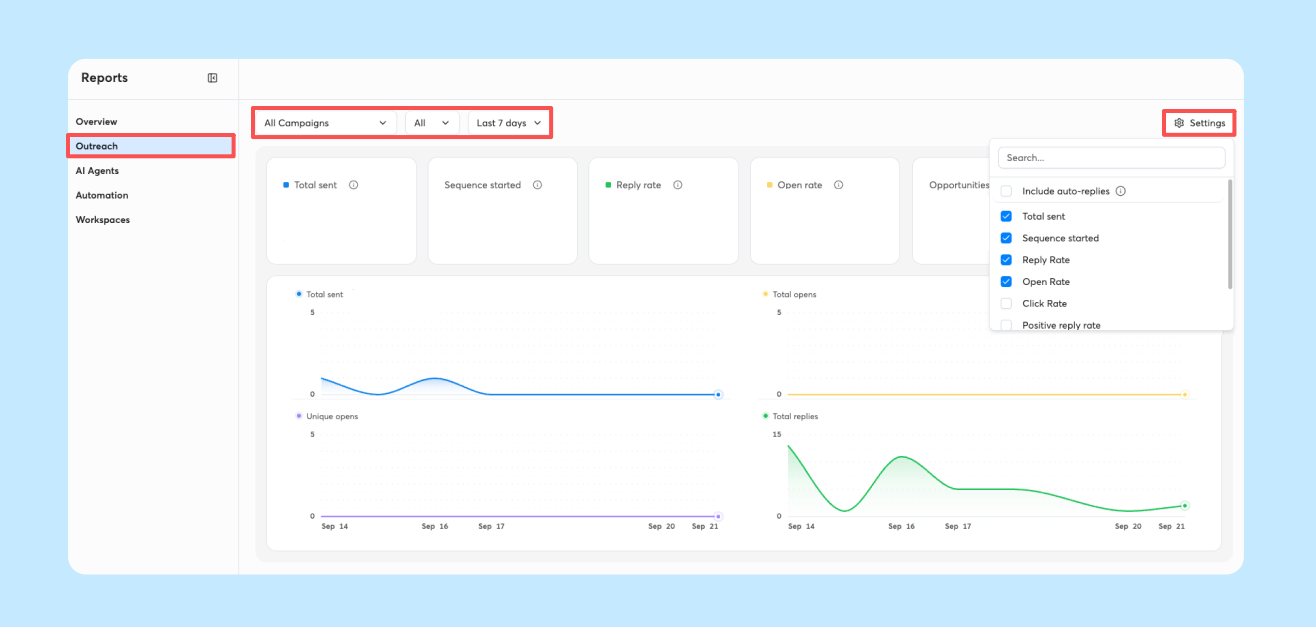1316x627 pixels.
Task: Open info icon beside Total sent card
Action: (354, 185)
